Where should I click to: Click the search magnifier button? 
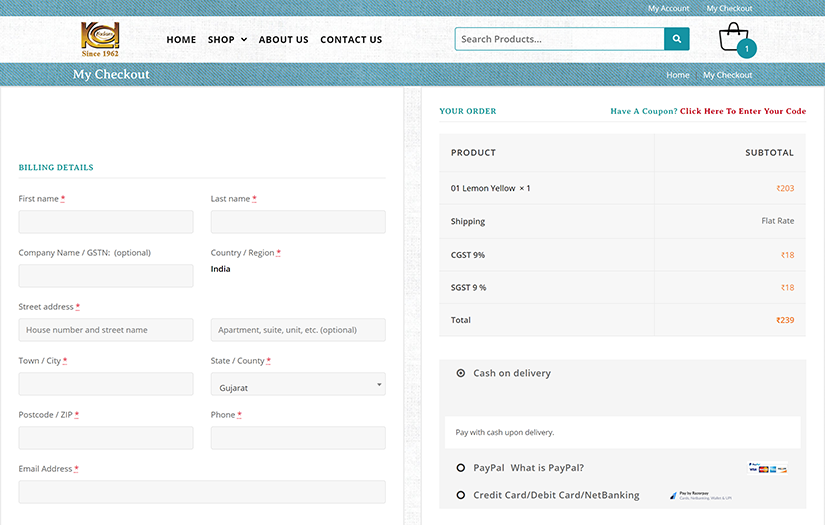[x=677, y=39]
